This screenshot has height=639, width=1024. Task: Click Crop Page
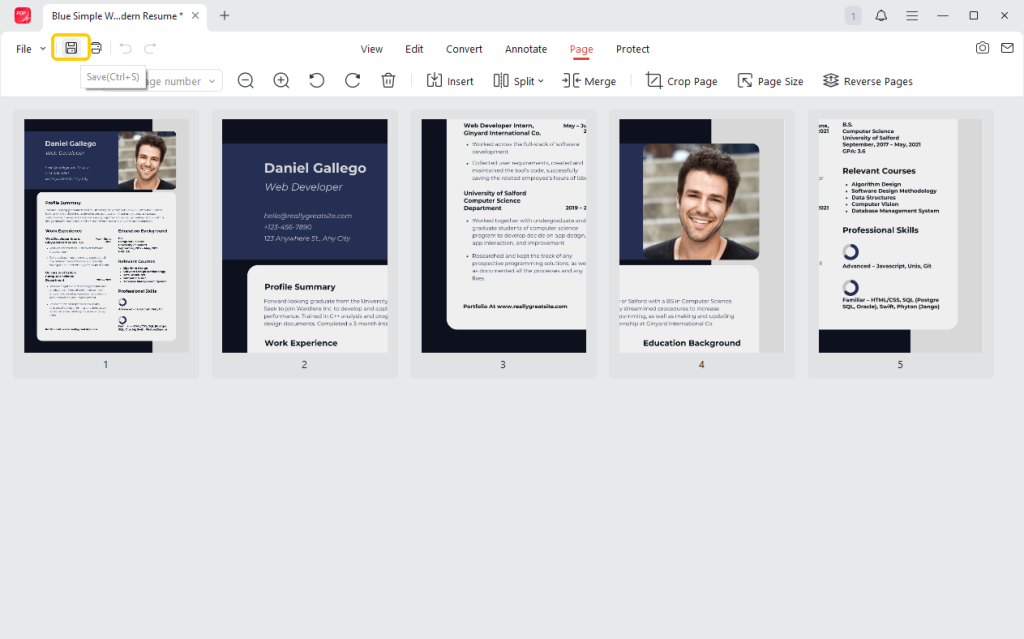[681, 80]
